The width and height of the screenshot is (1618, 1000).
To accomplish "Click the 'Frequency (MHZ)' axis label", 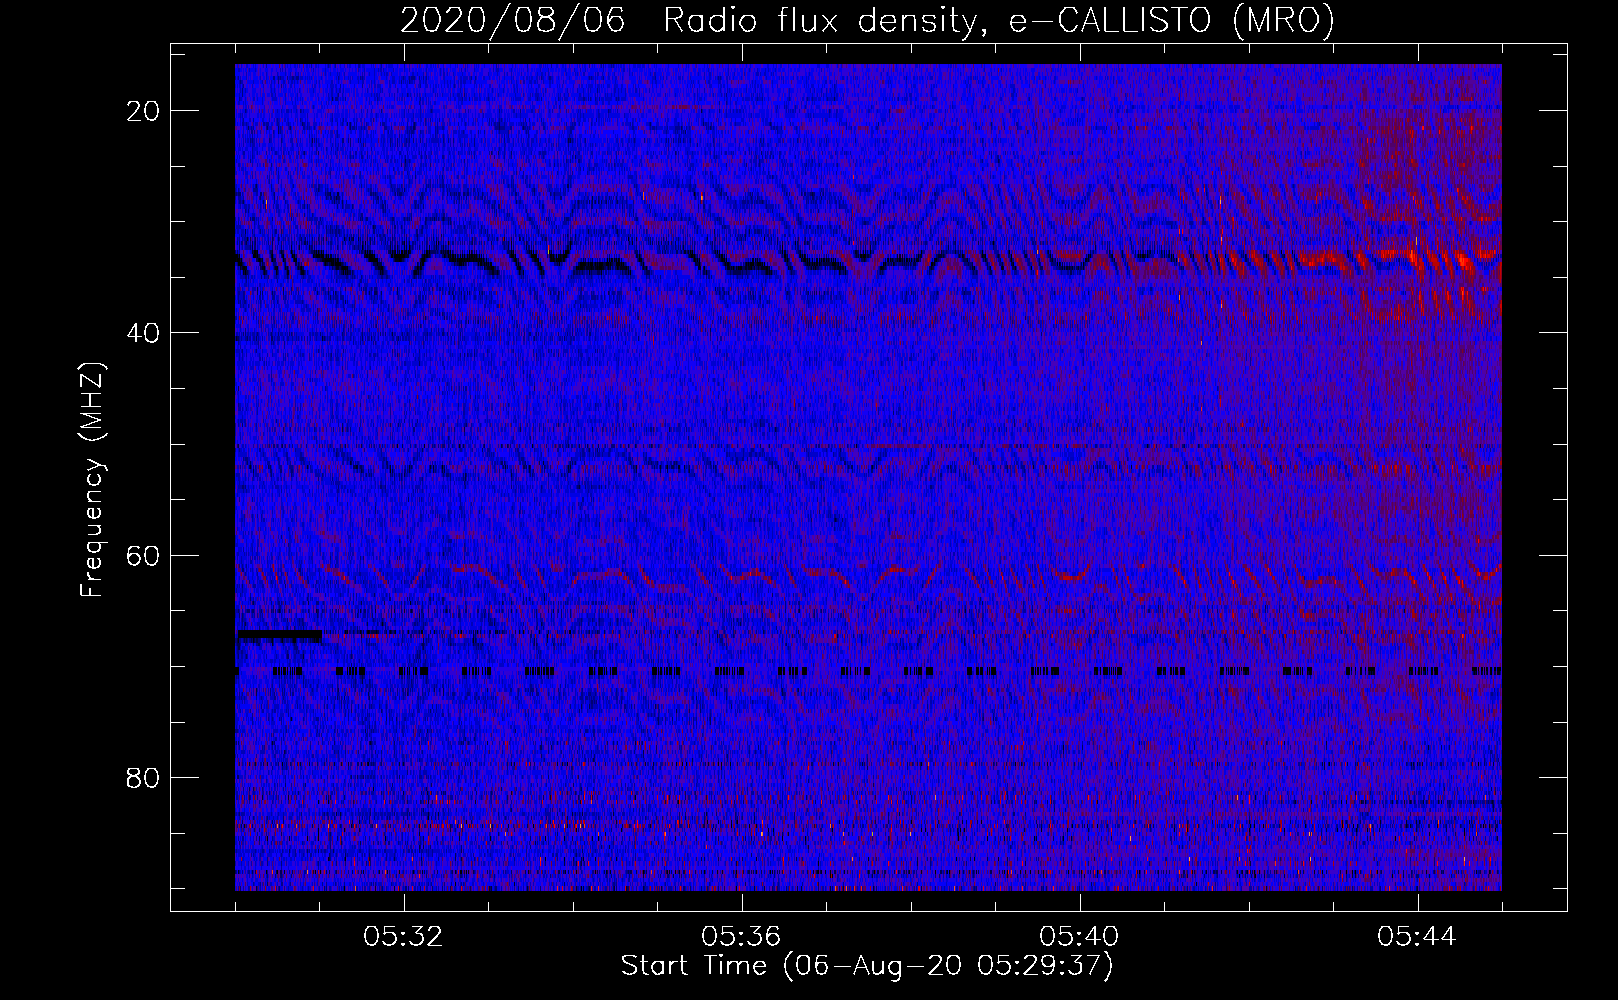I will [x=92, y=480].
